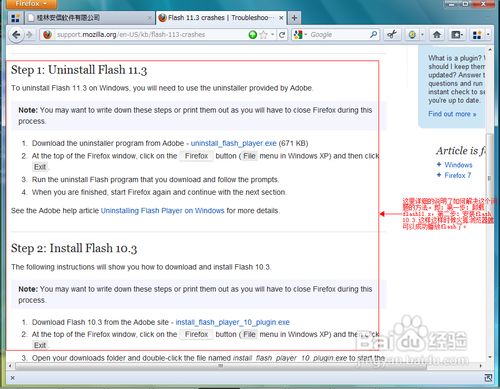Close the Flash 11.3 crashes tab
Screen dimensions: 500x389
click(x=281, y=18)
